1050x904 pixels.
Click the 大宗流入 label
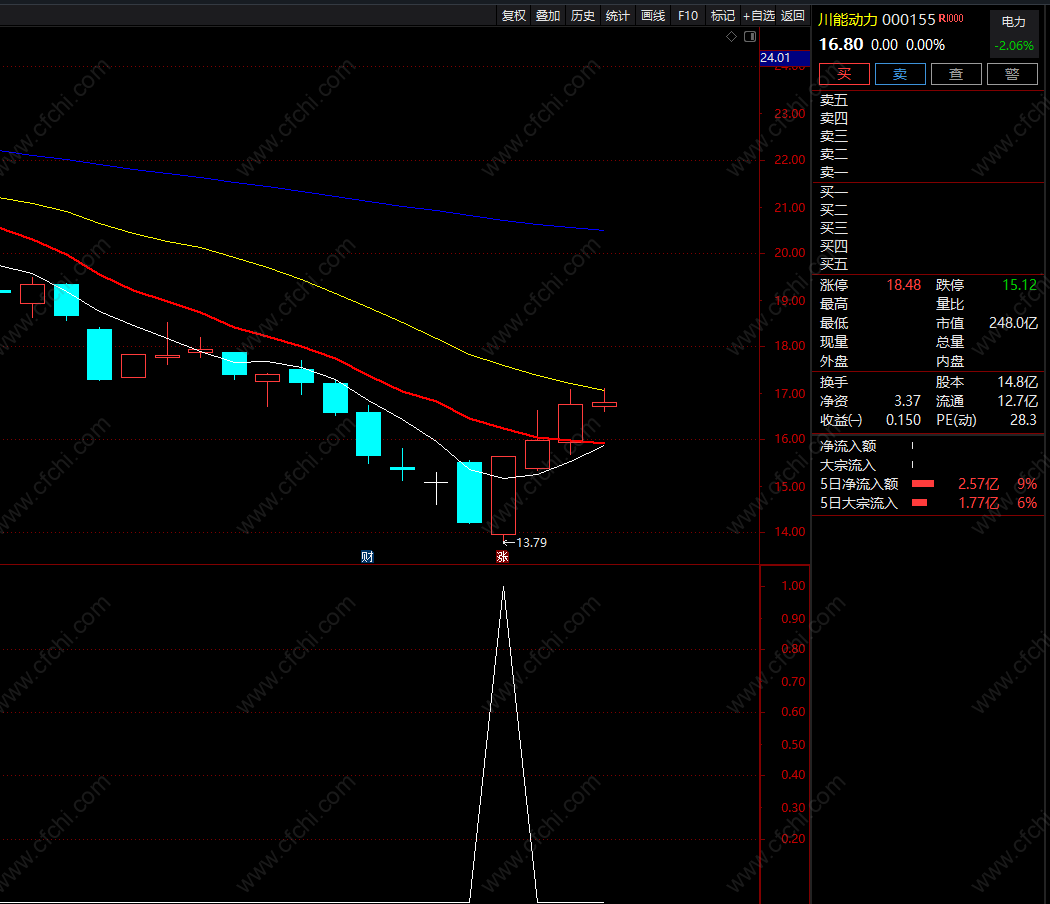click(x=848, y=465)
